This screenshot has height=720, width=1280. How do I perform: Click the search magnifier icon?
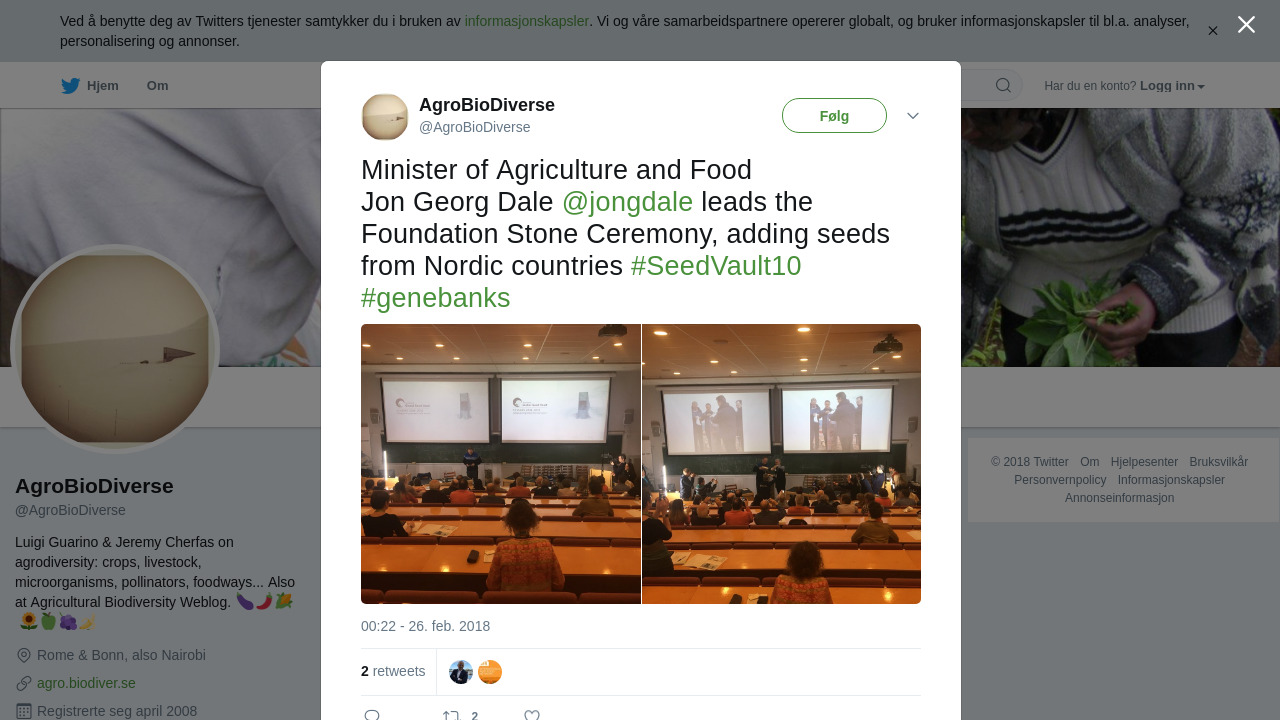click(x=1003, y=86)
